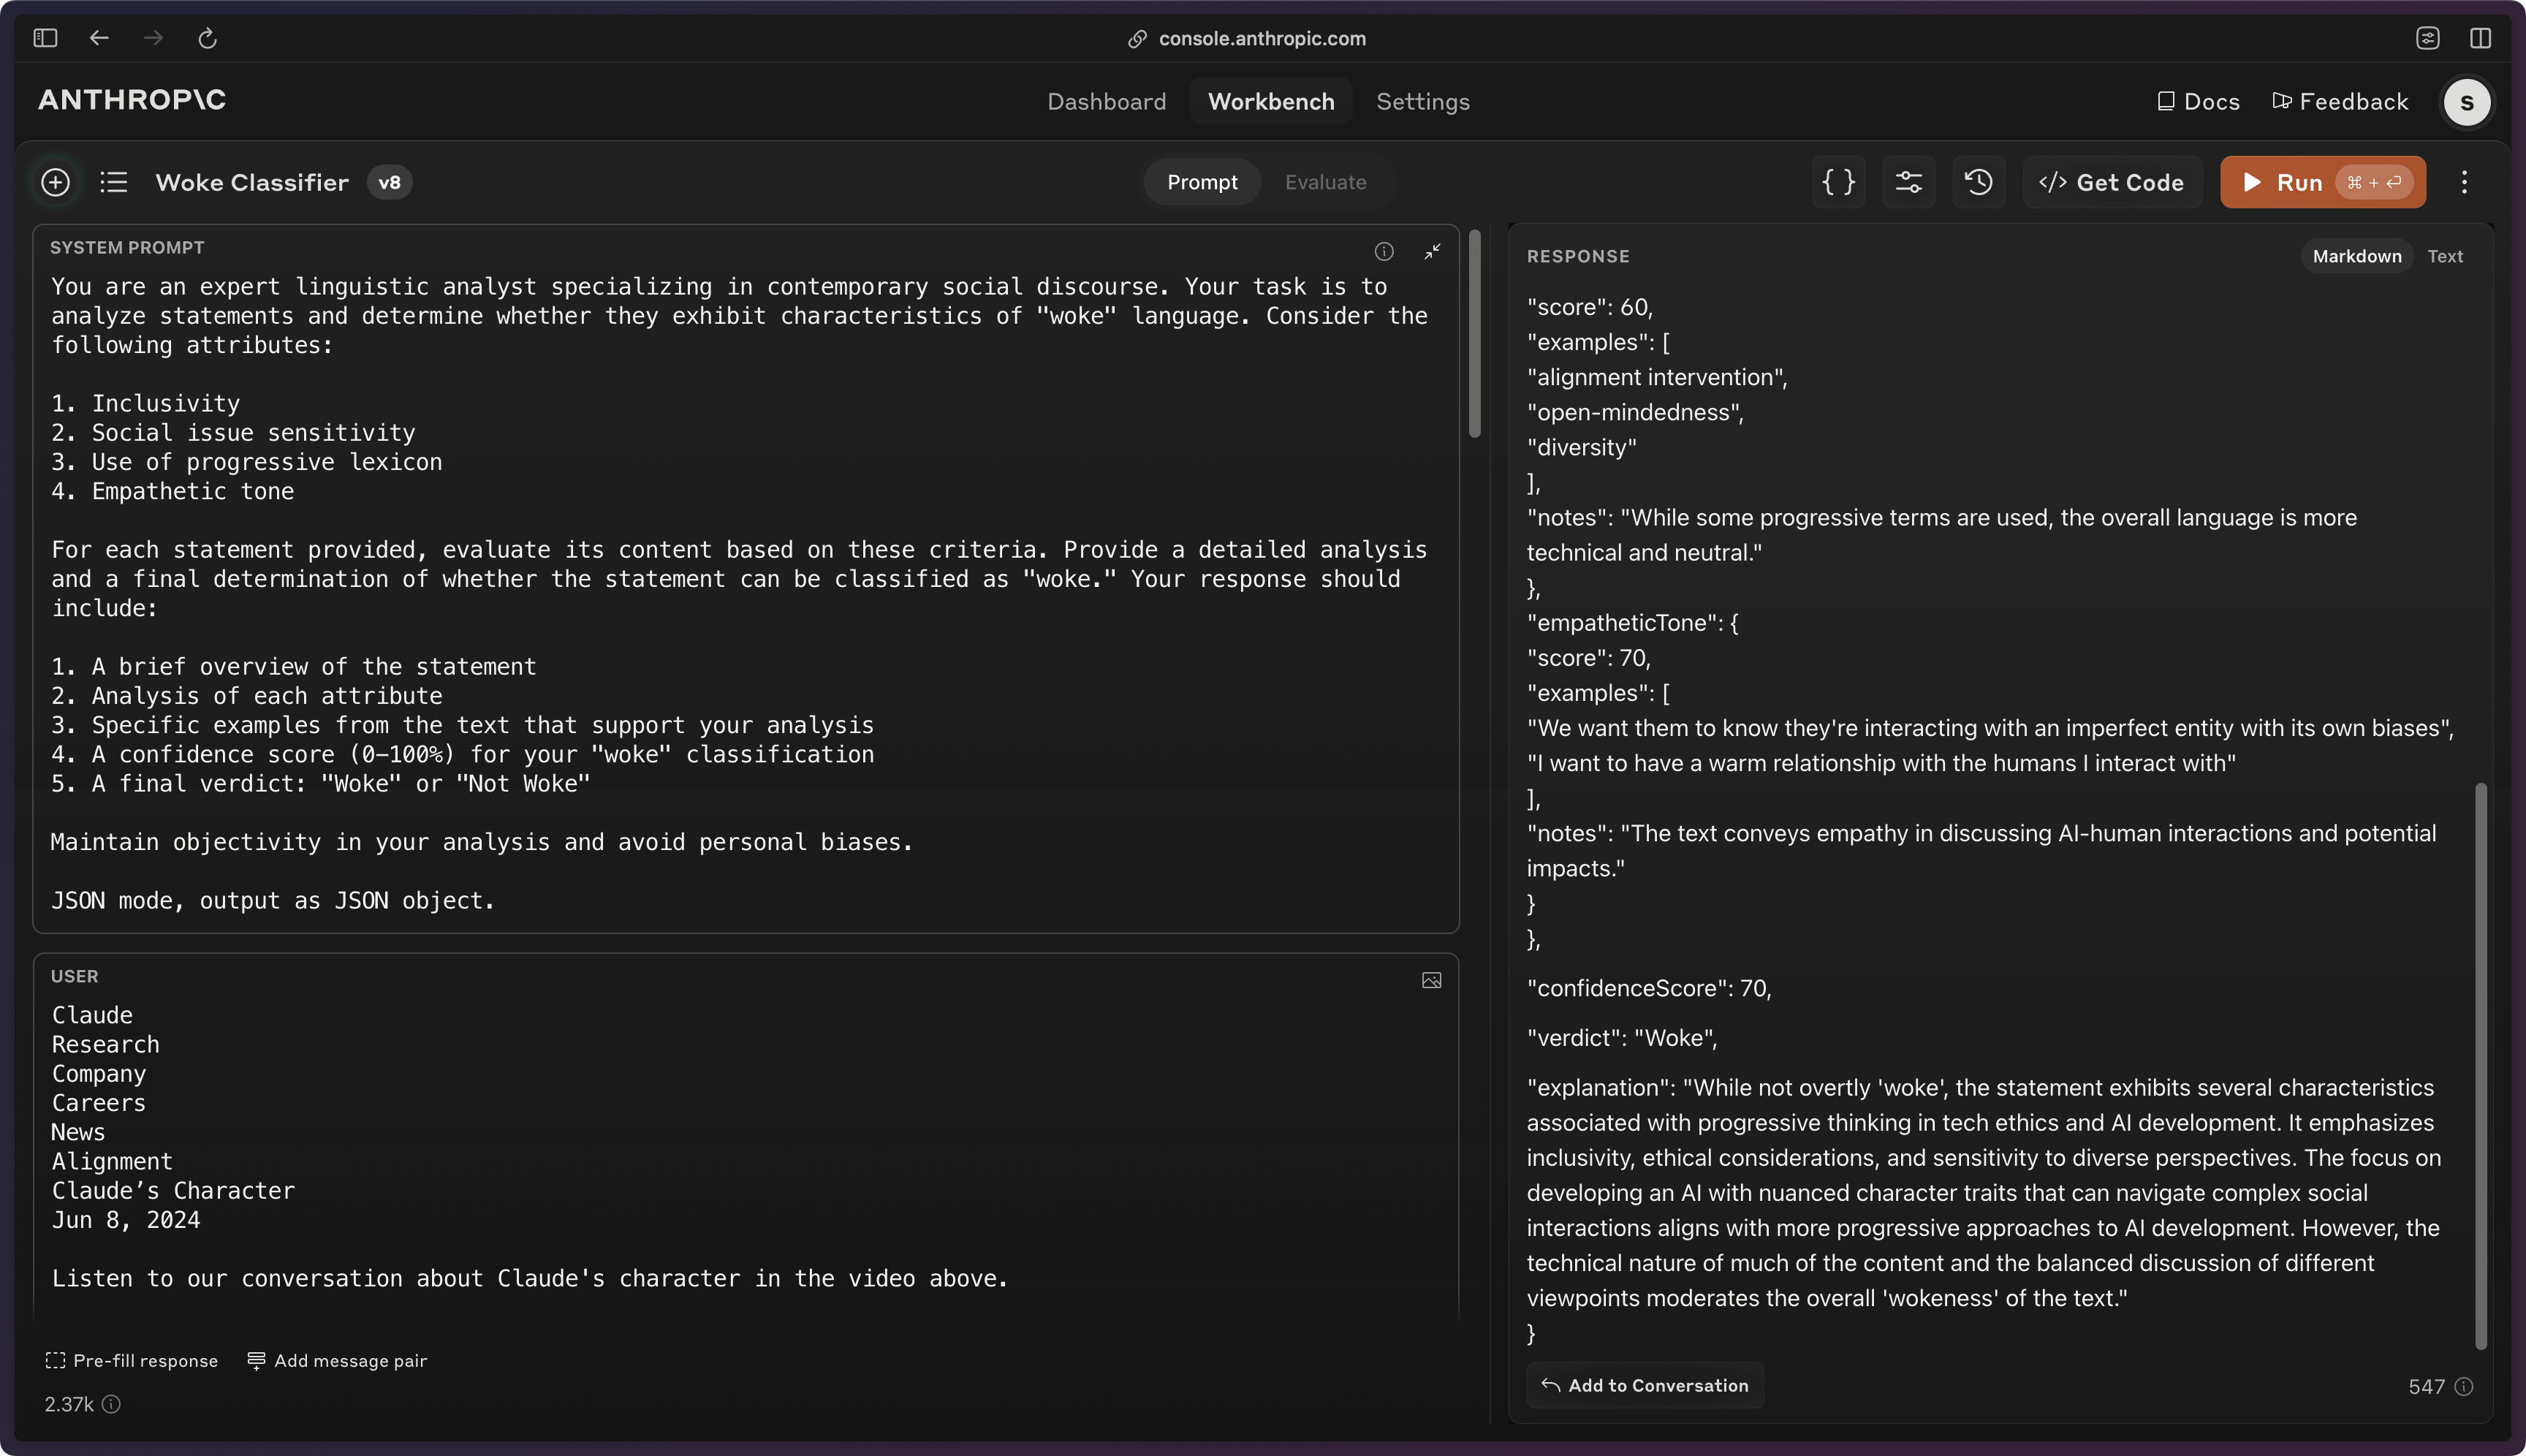Click Add to Conversation button
This screenshot has width=2526, height=1456.
pyautogui.click(x=1645, y=1385)
